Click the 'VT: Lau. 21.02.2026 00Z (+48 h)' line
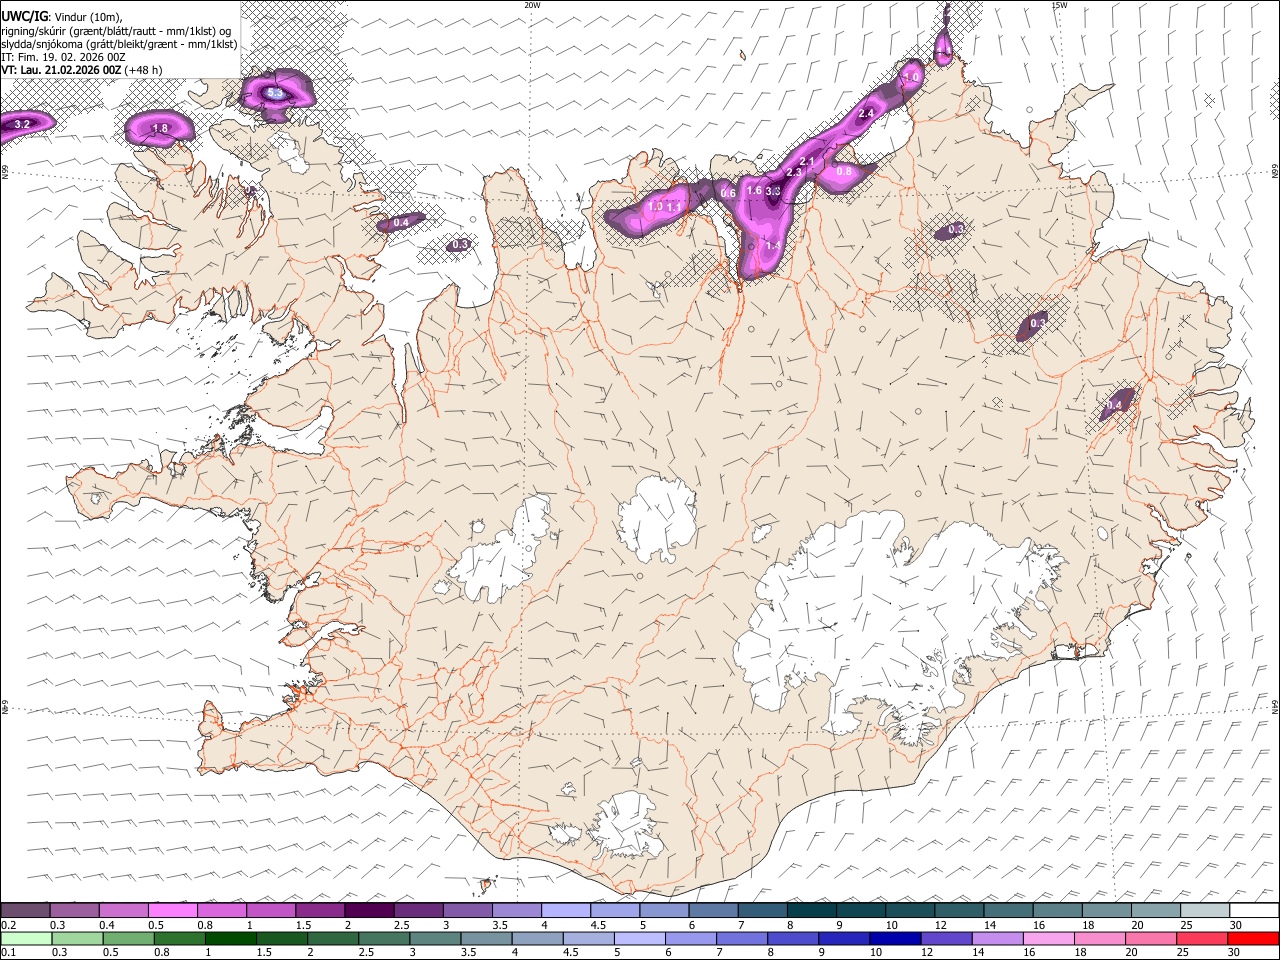 (82, 70)
